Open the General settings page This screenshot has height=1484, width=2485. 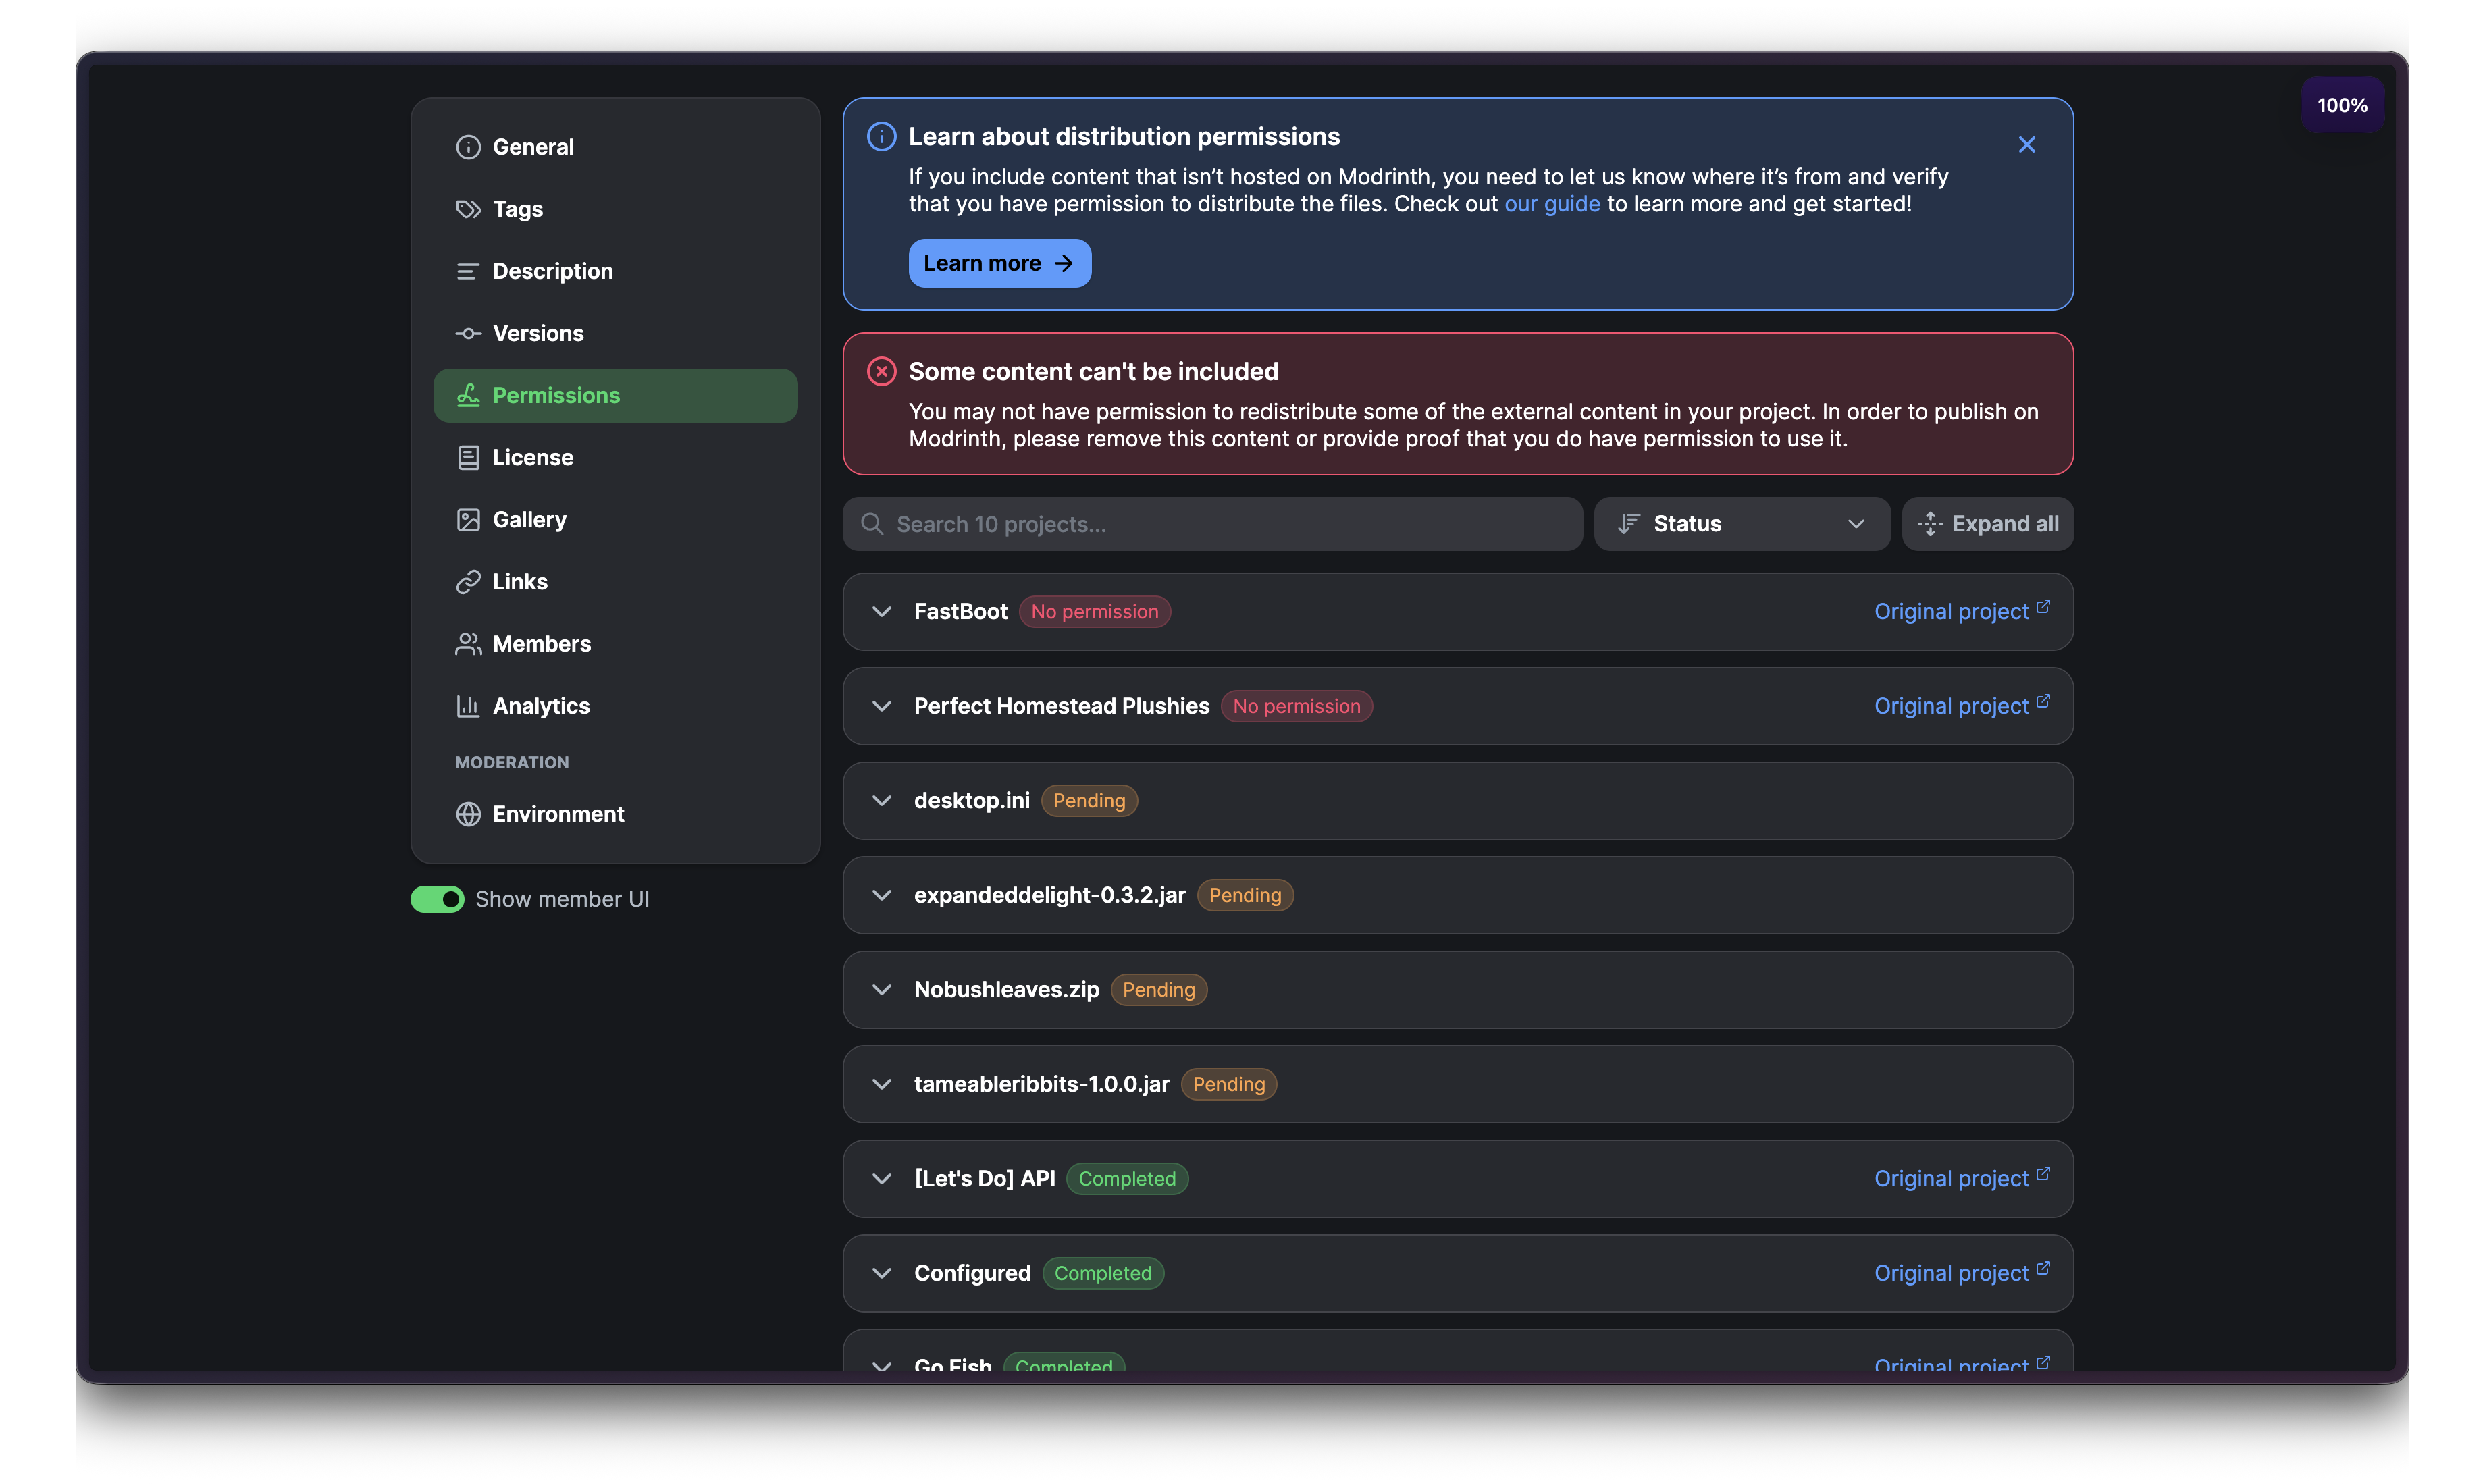pyautogui.click(x=615, y=147)
